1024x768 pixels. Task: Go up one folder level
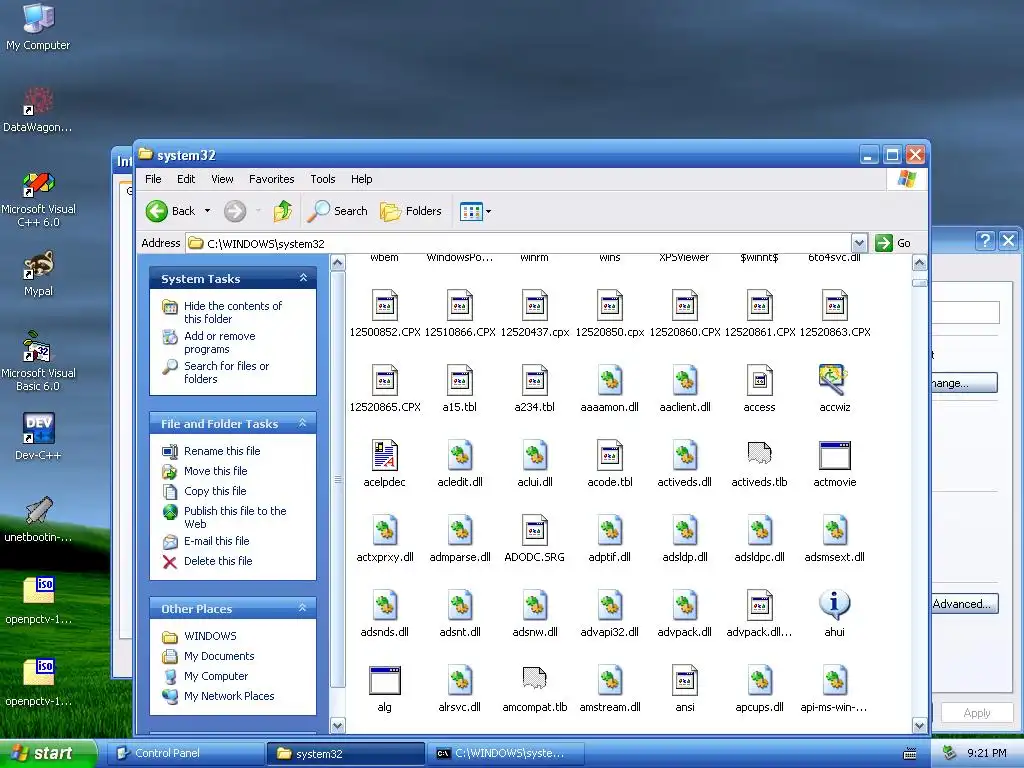click(x=283, y=211)
